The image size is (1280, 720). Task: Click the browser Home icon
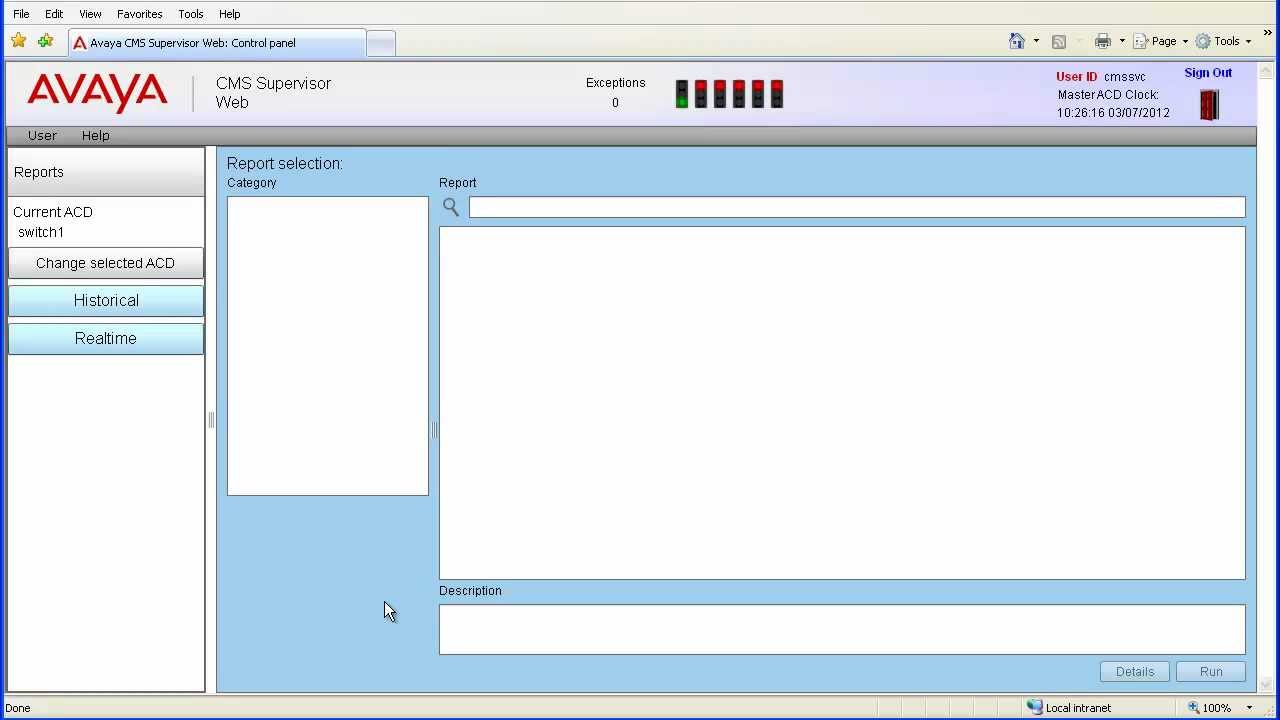pos(1017,41)
